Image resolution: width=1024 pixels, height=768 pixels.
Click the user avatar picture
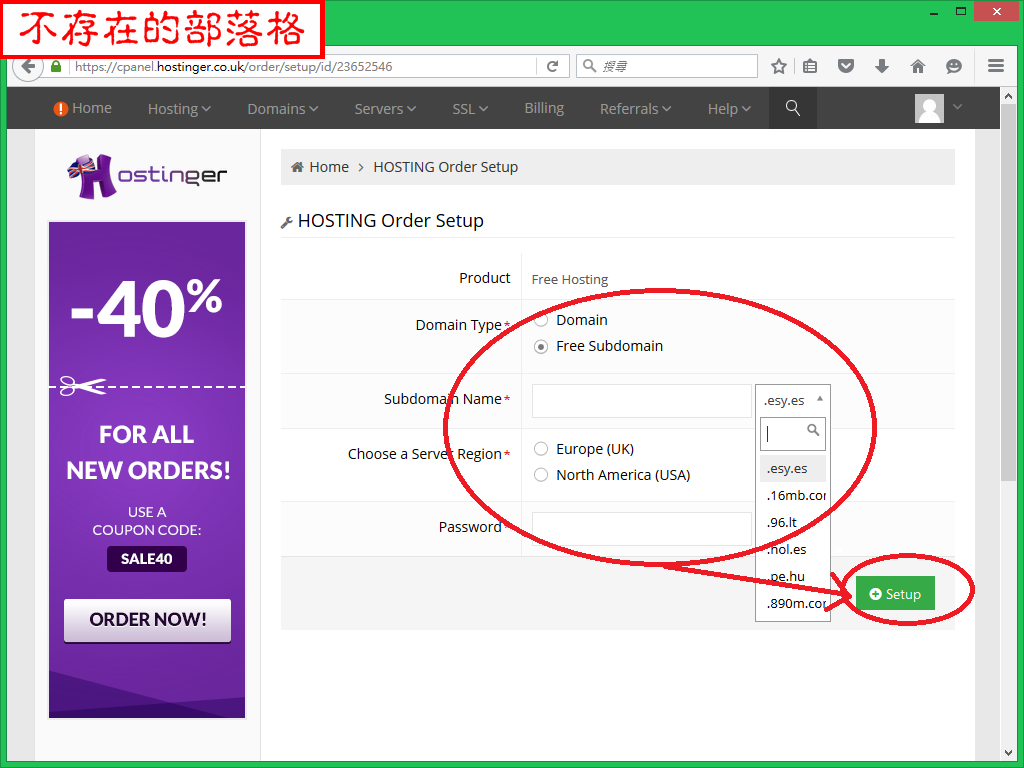(929, 108)
